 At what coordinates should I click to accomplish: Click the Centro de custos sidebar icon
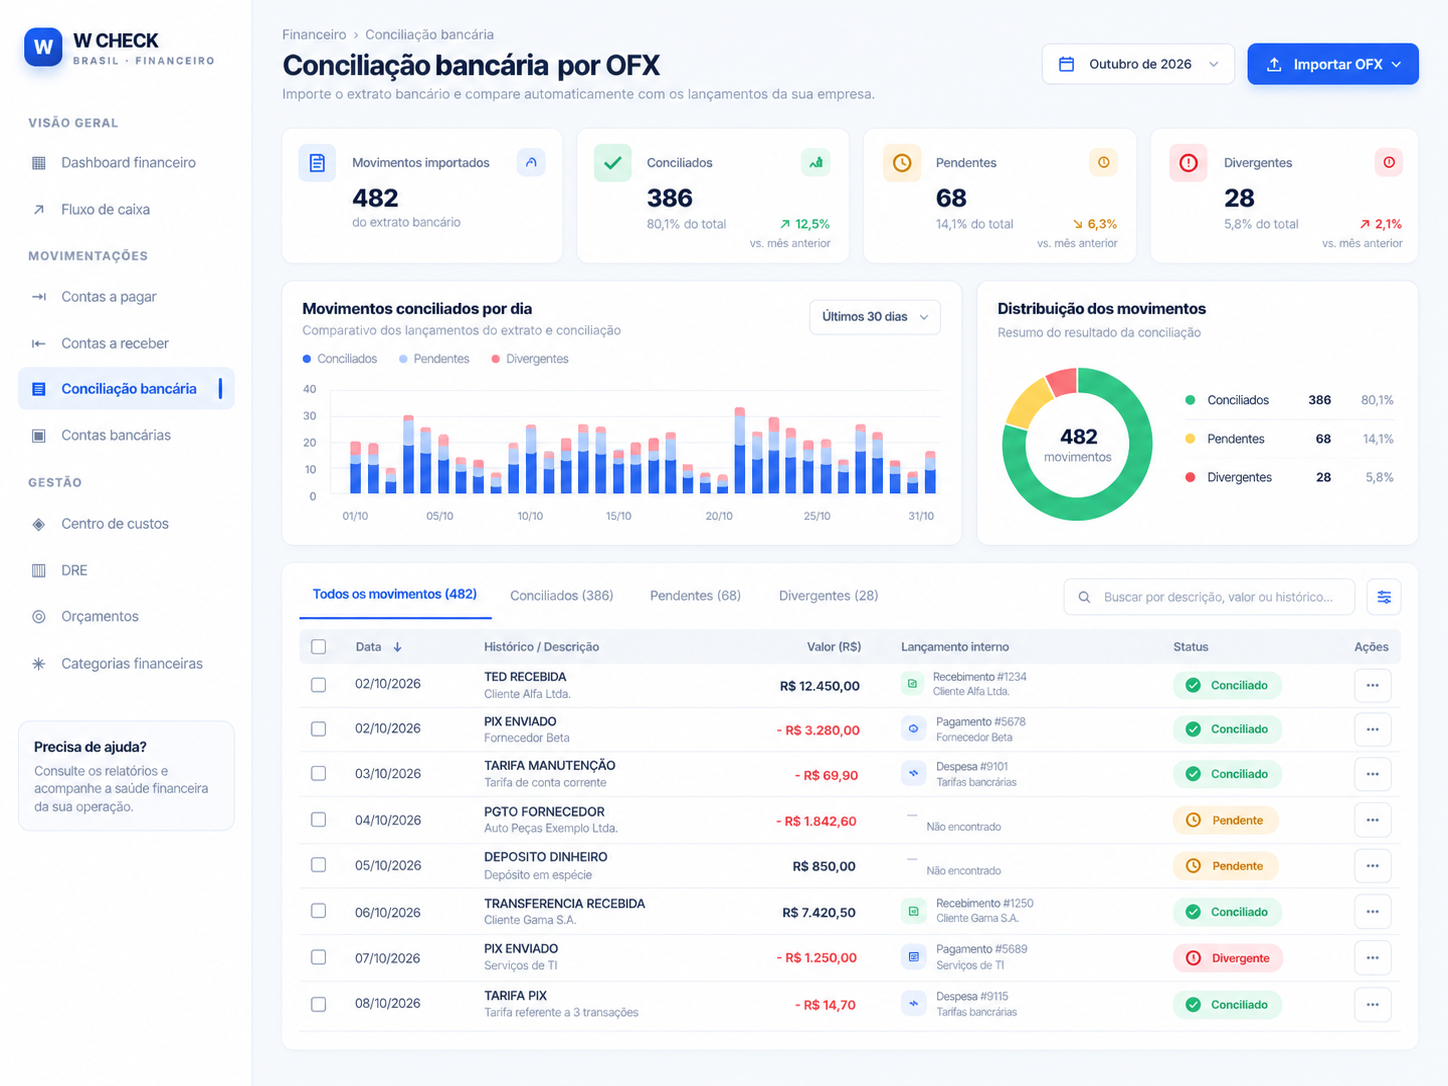click(x=39, y=524)
